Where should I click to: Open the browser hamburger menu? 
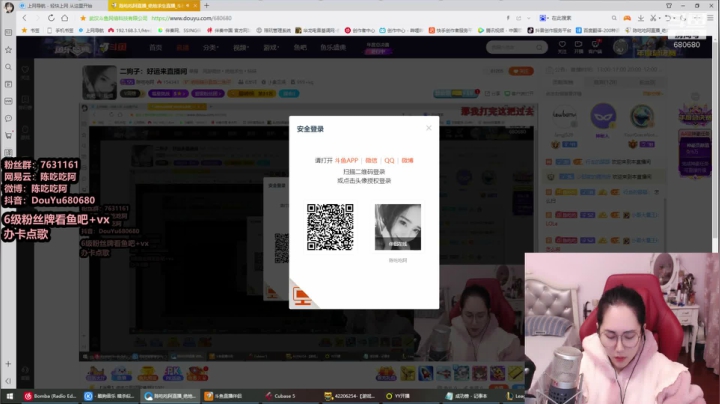click(710, 18)
